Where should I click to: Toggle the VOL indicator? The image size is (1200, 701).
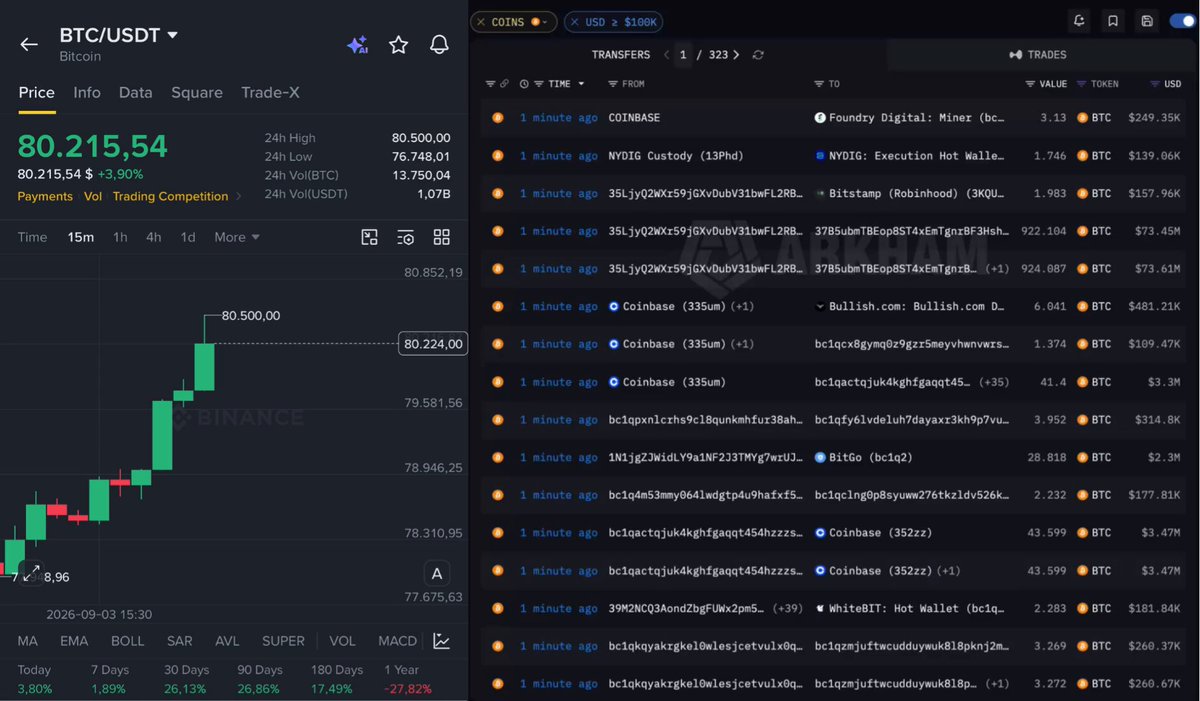(x=342, y=641)
